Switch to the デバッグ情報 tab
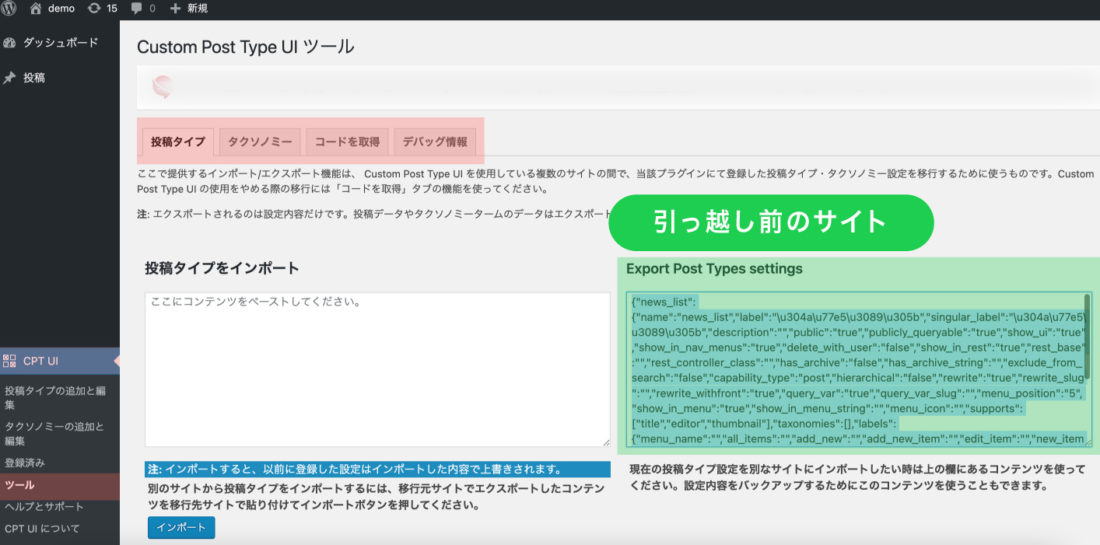Image resolution: width=1100 pixels, height=545 pixels. point(435,142)
